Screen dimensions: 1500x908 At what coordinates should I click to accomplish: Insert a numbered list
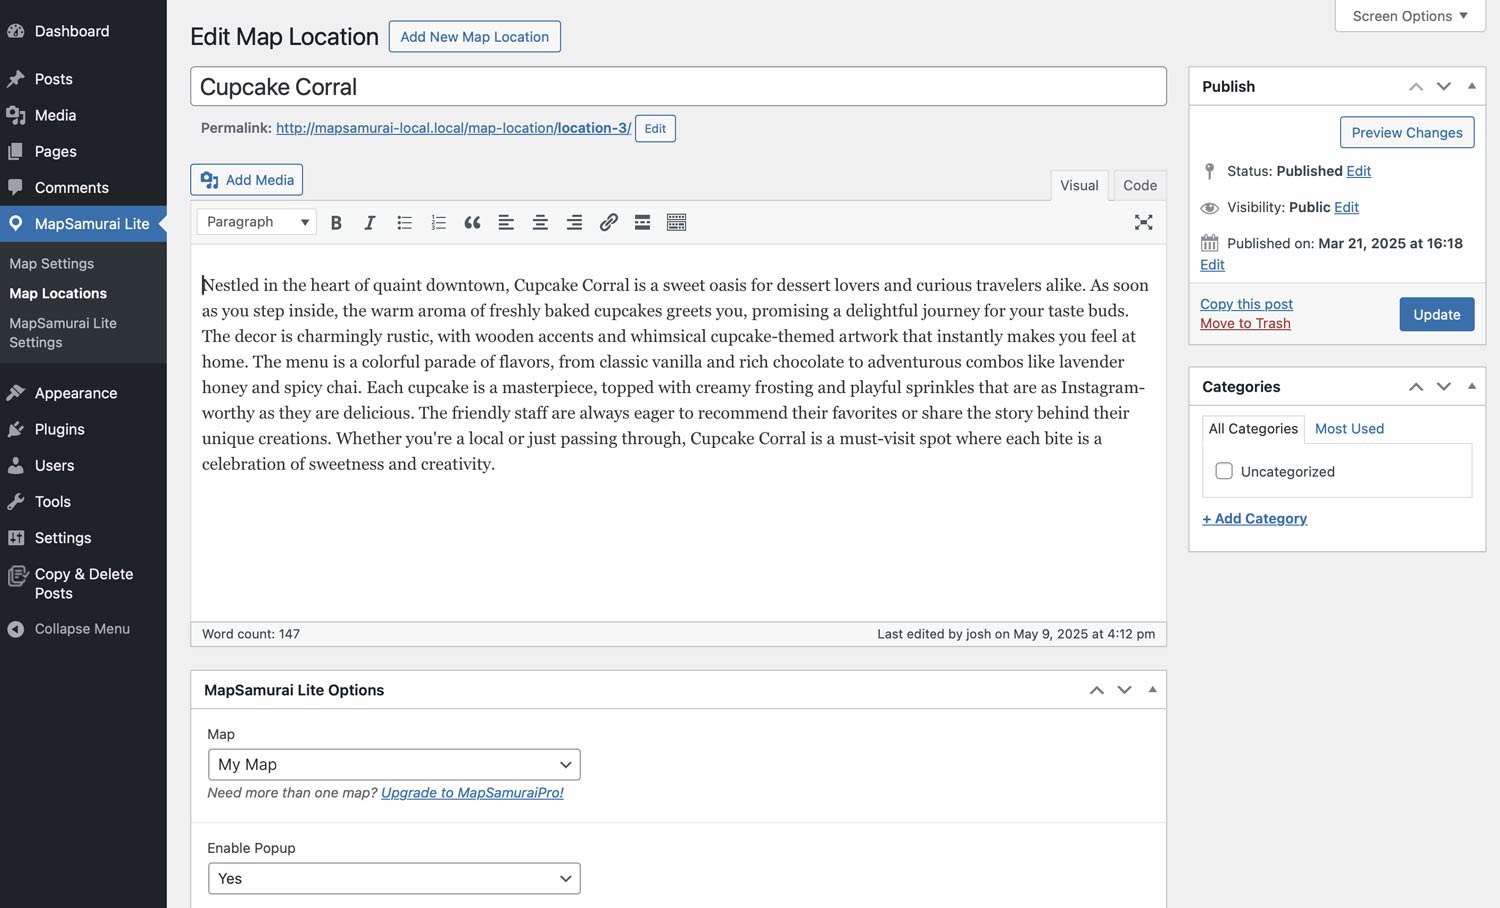438,222
